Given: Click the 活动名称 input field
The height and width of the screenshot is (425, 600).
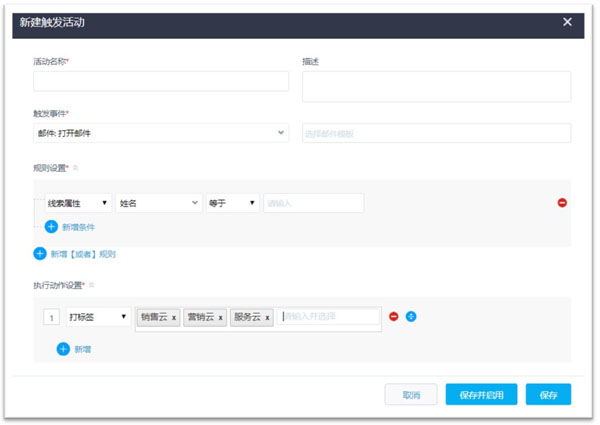Looking at the screenshot, I should (x=160, y=82).
